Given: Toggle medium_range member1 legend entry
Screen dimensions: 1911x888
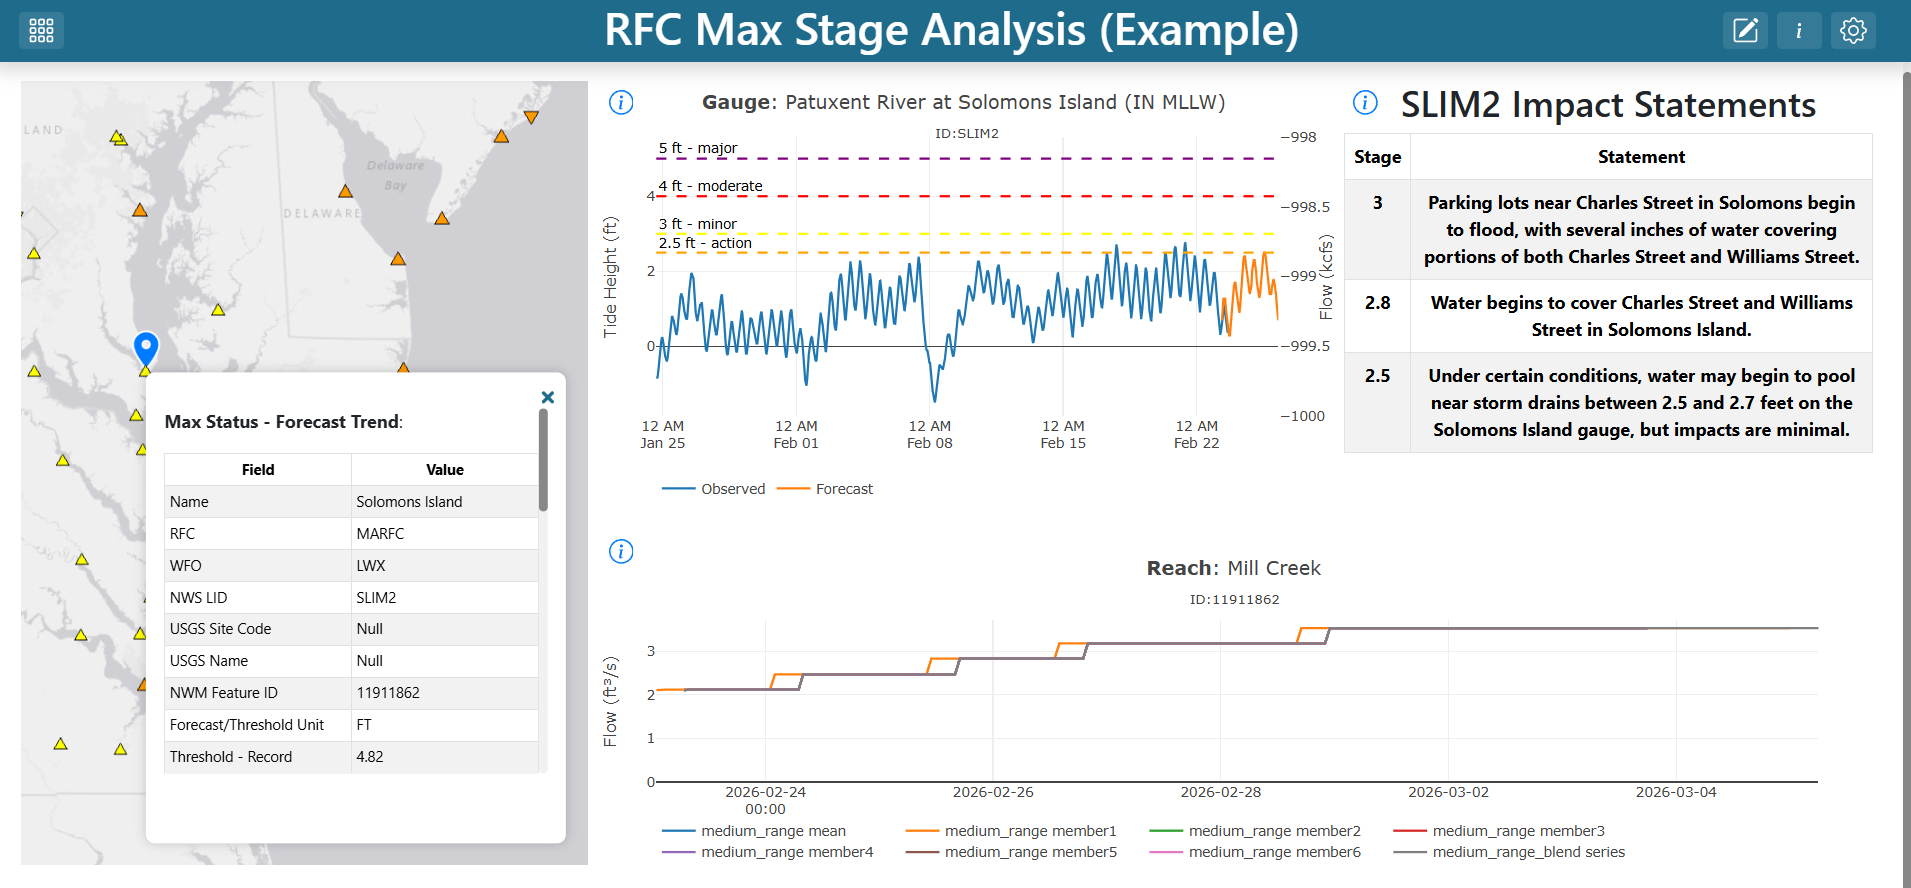Looking at the screenshot, I should pyautogui.click(x=1011, y=831).
